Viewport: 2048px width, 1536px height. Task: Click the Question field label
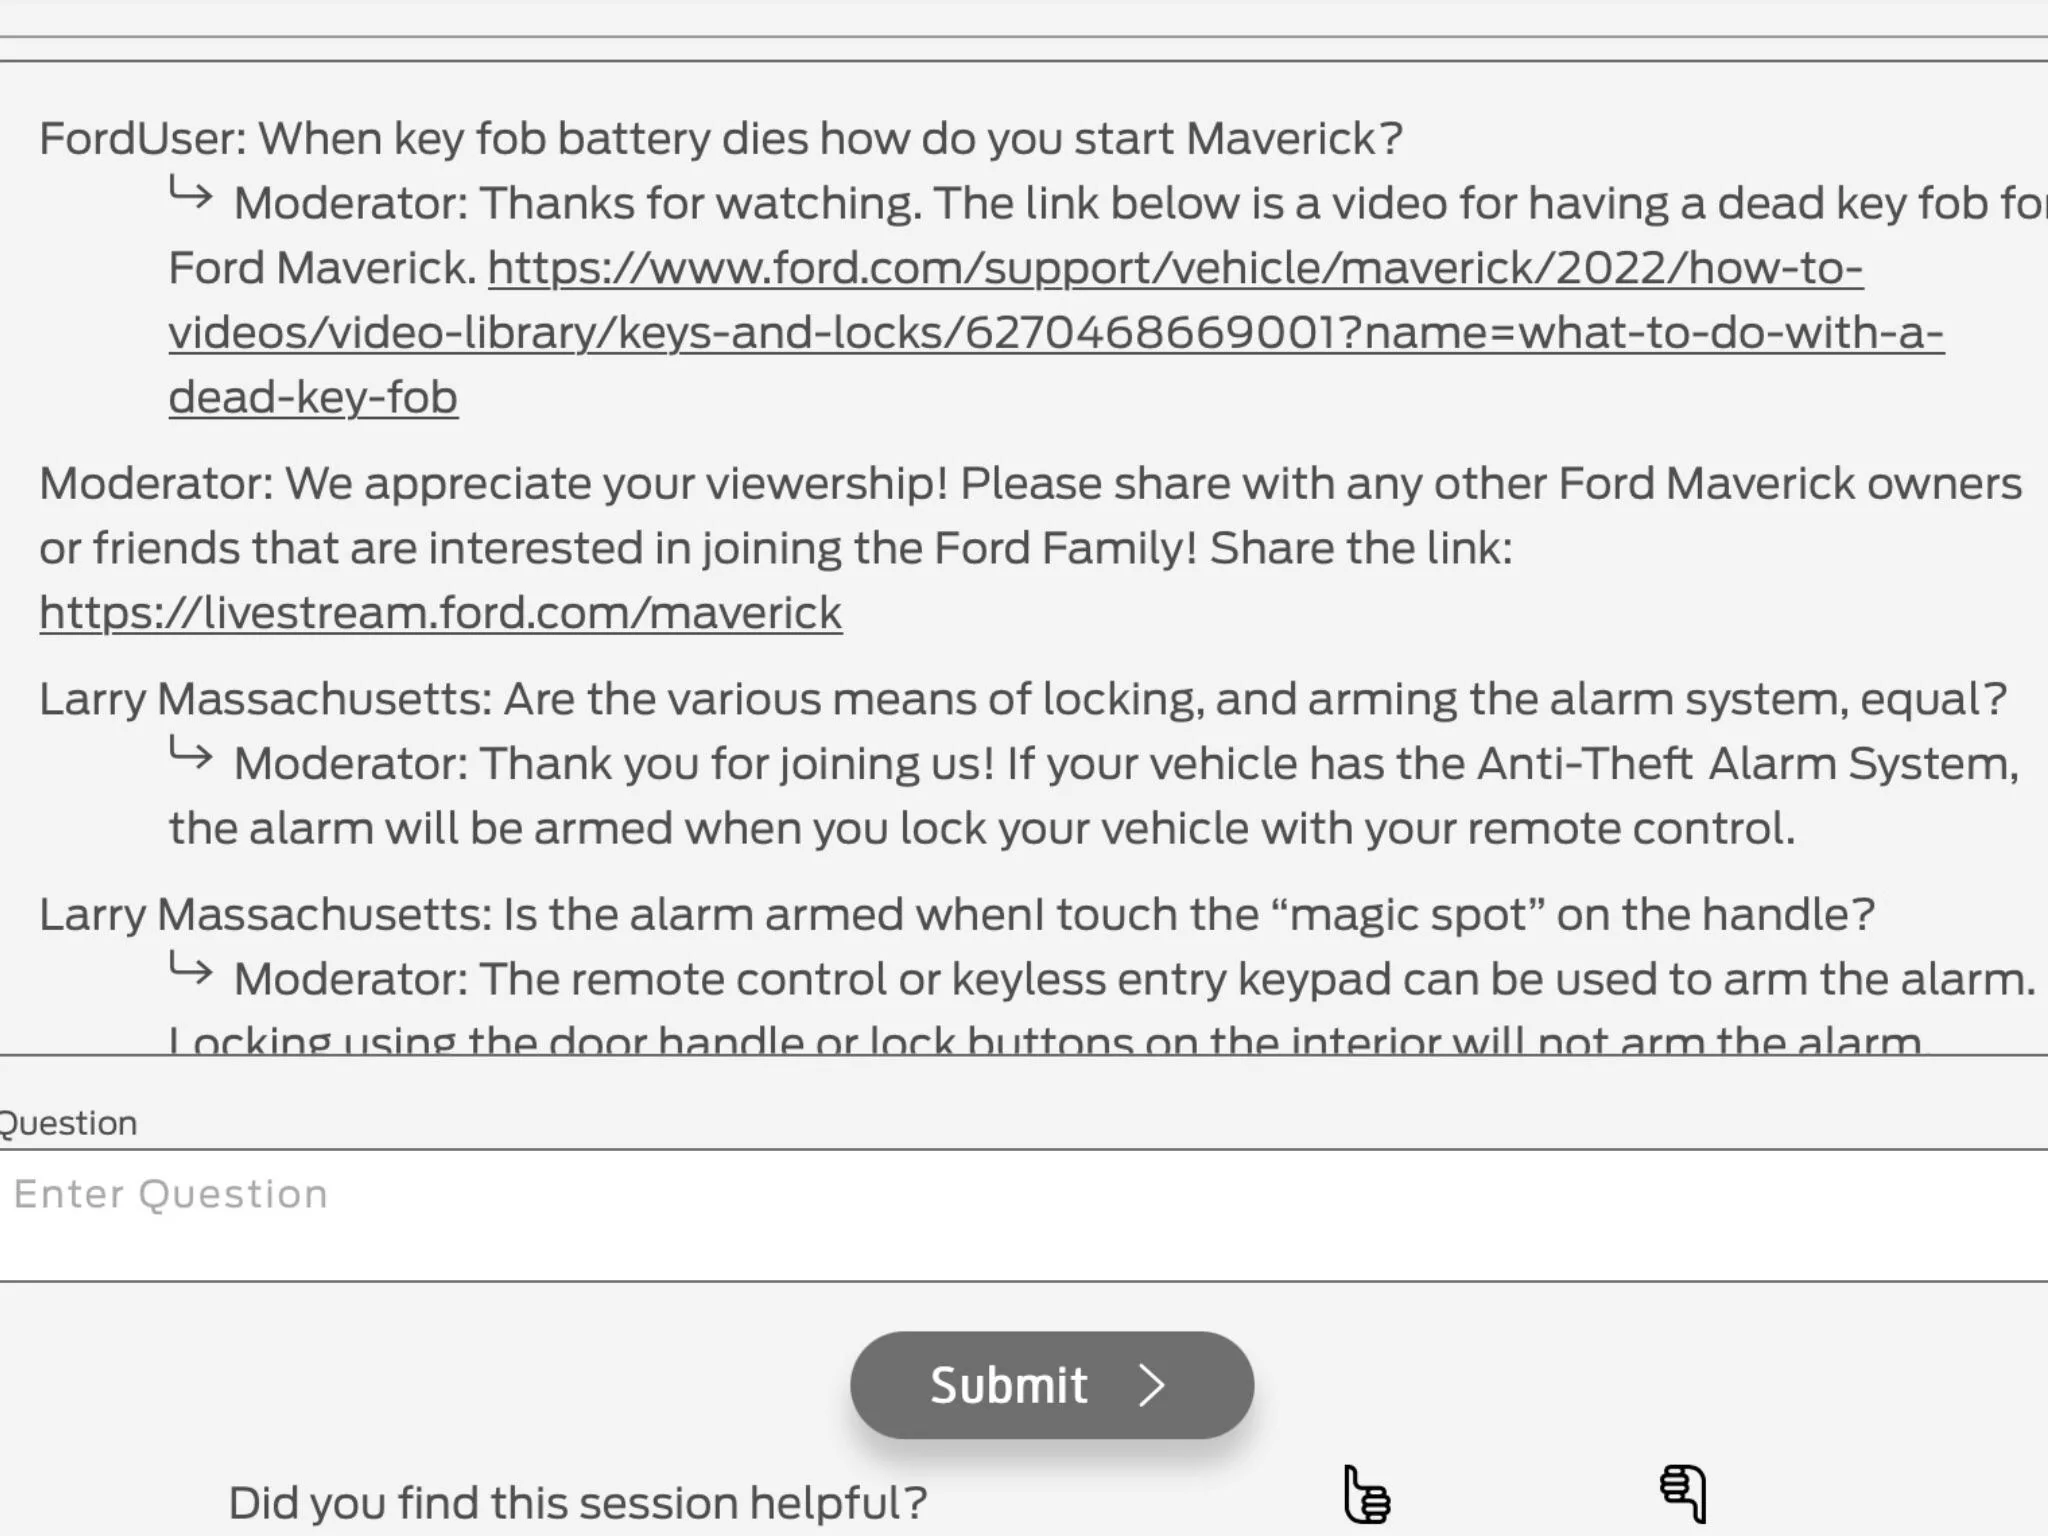pos(68,1123)
